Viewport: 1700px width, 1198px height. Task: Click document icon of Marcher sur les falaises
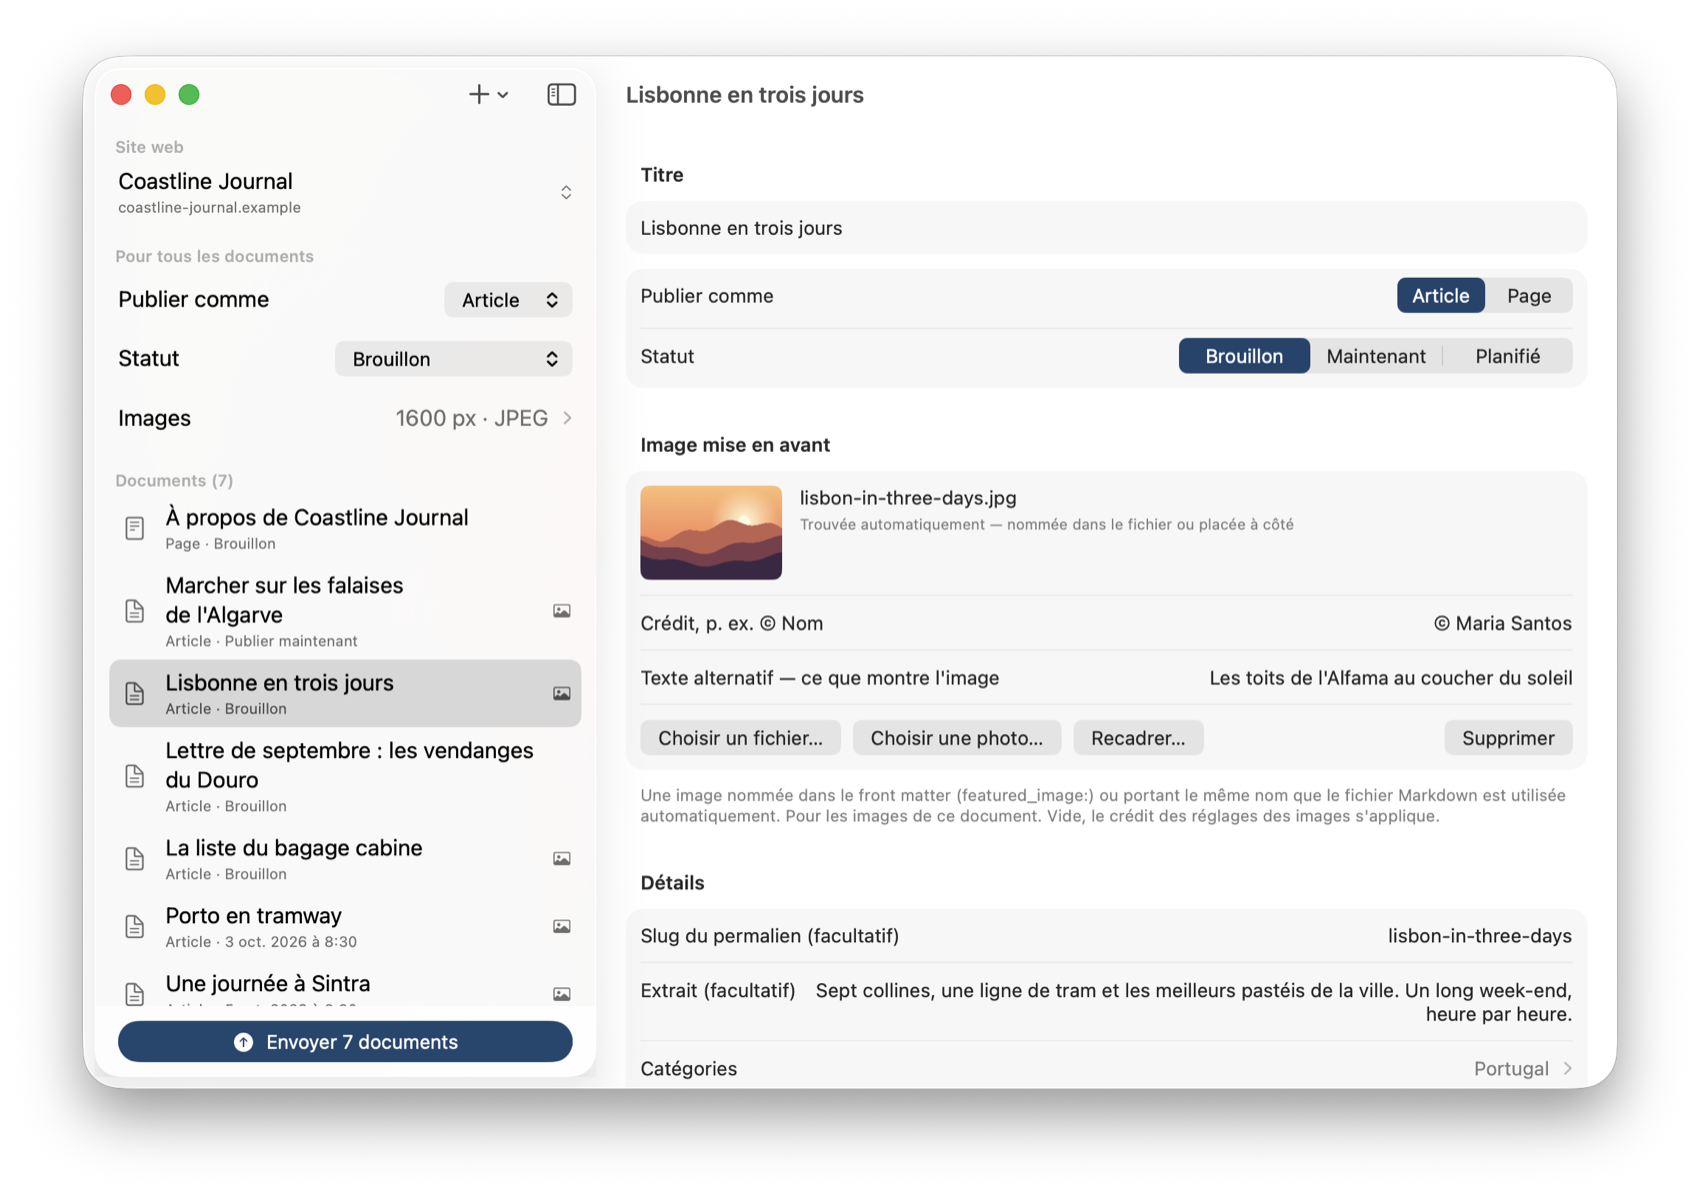pyautogui.click(x=135, y=611)
